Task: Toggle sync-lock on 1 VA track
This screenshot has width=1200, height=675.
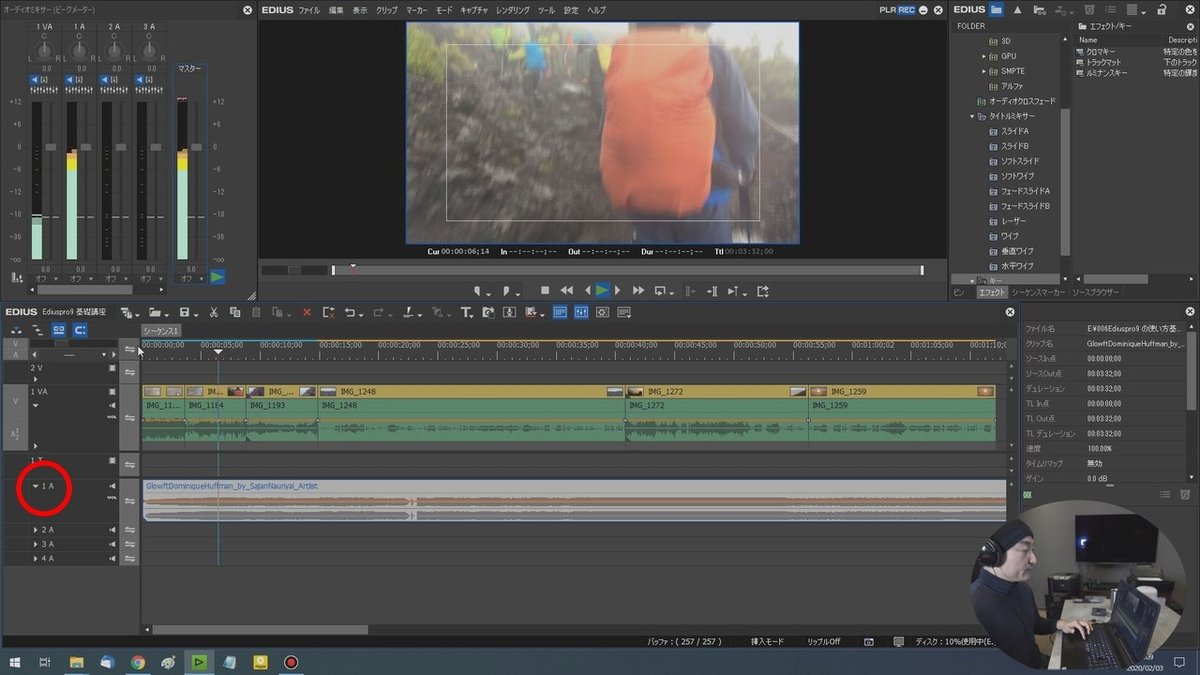Action: pyautogui.click(x=129, y=417)
